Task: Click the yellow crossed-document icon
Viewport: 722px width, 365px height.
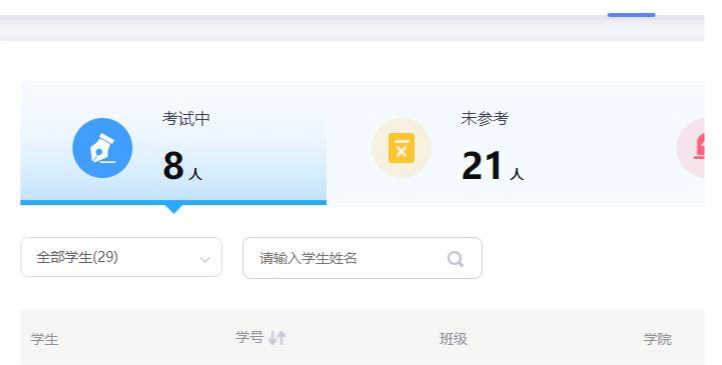Action: click(401, 148)
